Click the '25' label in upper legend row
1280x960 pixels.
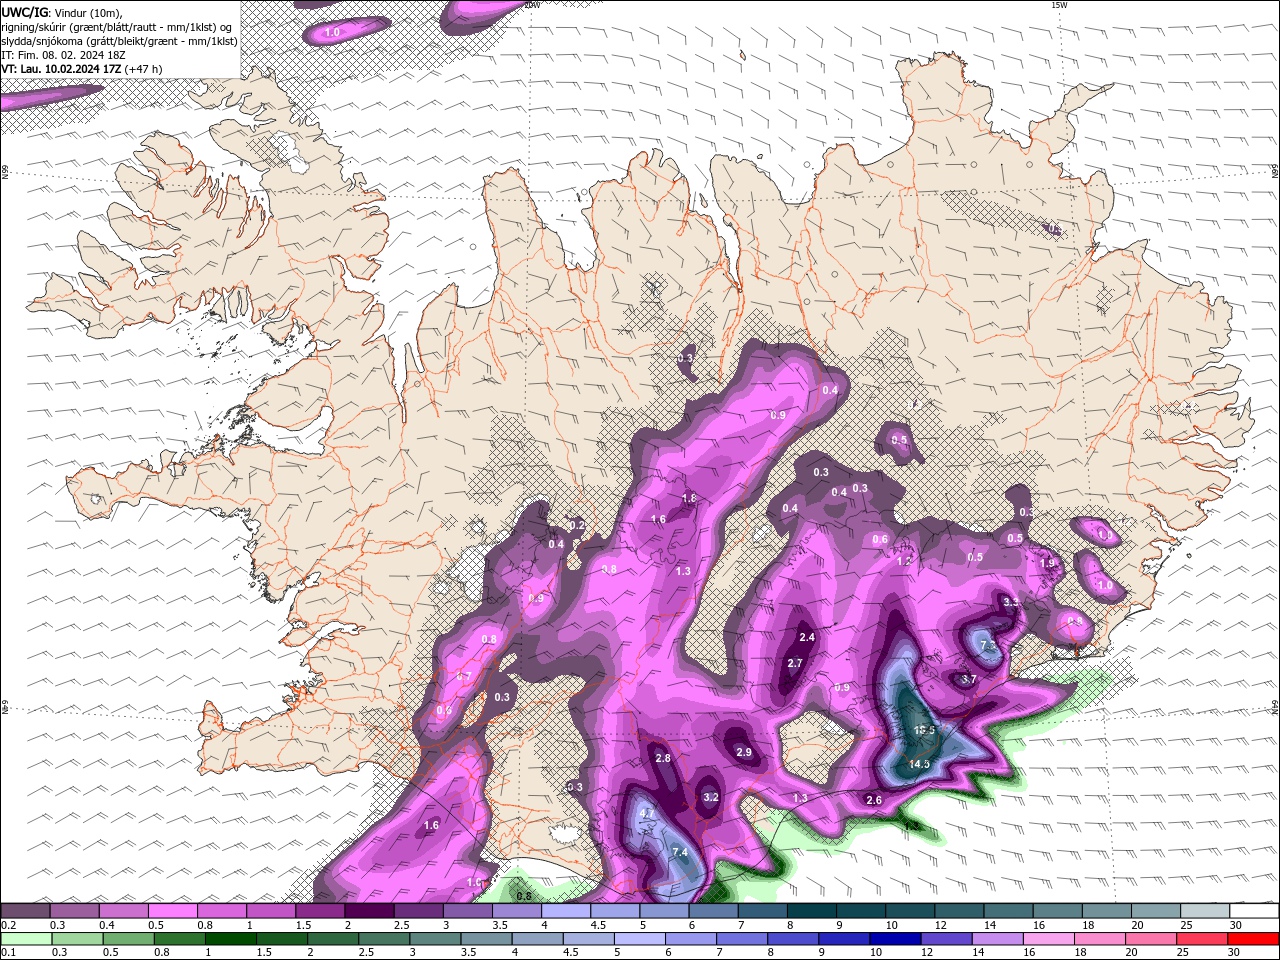point(1186,925)
